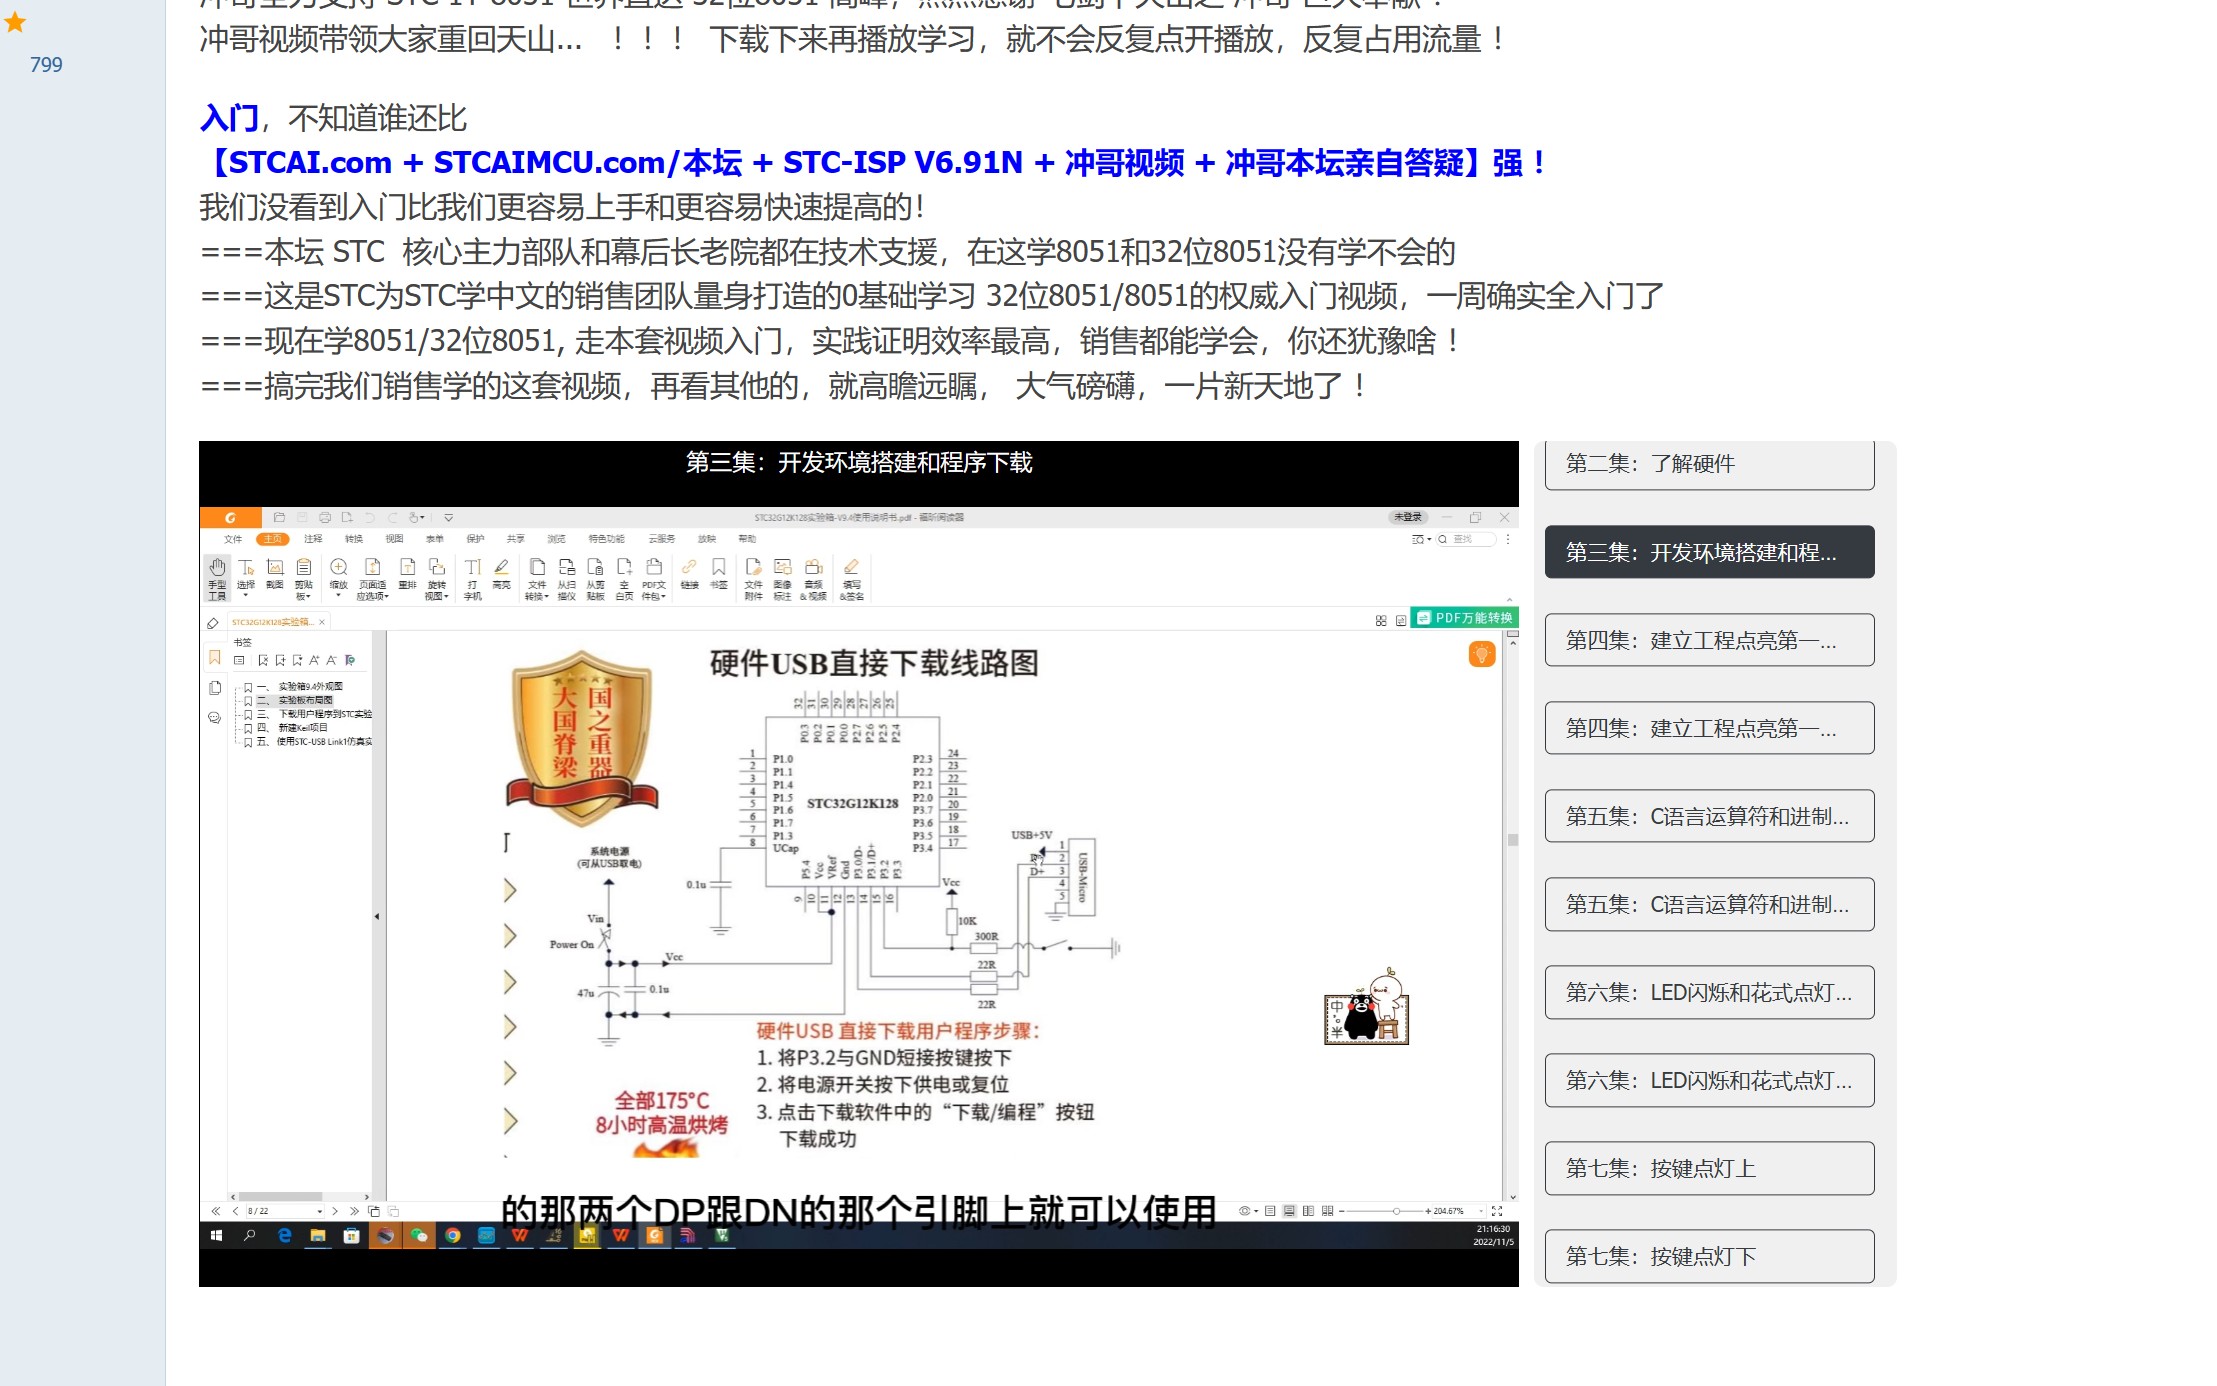
Task: Switch to the 主页 ribbon tab
Action: click(x=273, y=539)
